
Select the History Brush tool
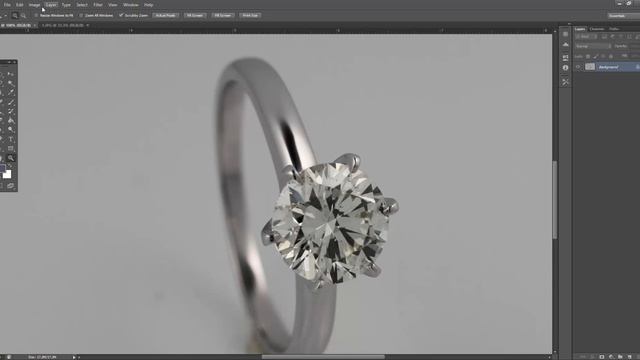coord(11,111)
